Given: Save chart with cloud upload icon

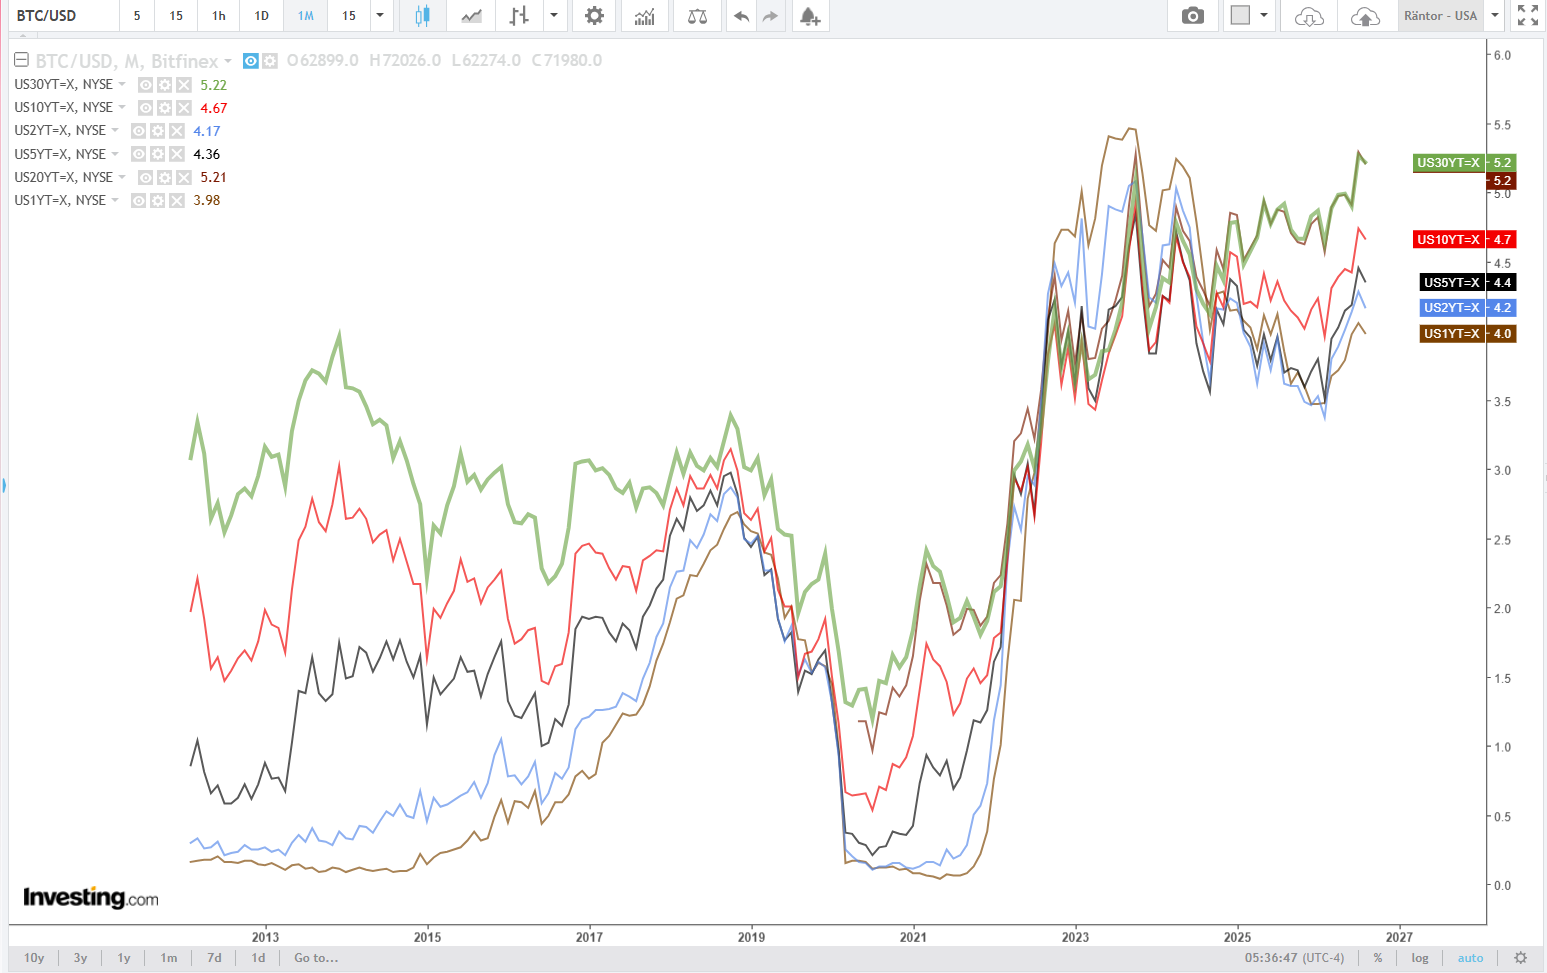Looking at the screenshot, I should click(1365, 16).
